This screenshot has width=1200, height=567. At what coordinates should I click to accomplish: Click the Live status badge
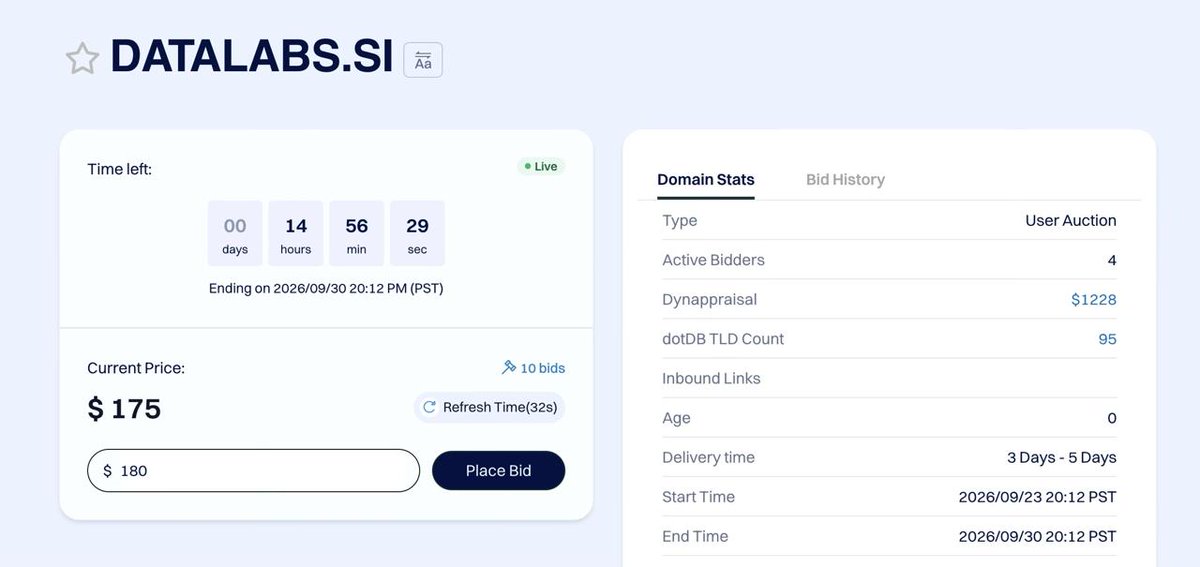(x=541, y=166)
